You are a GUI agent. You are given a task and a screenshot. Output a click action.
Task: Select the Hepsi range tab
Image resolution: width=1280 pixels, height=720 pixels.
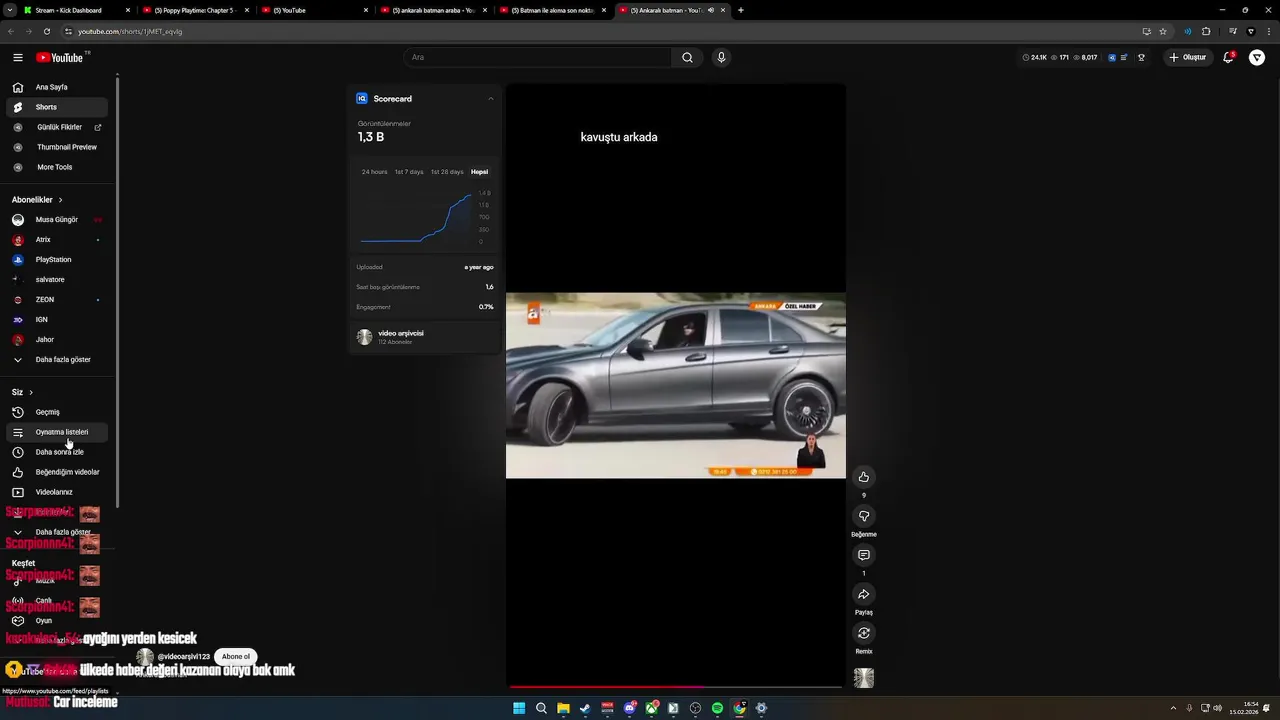click(480, 172)
